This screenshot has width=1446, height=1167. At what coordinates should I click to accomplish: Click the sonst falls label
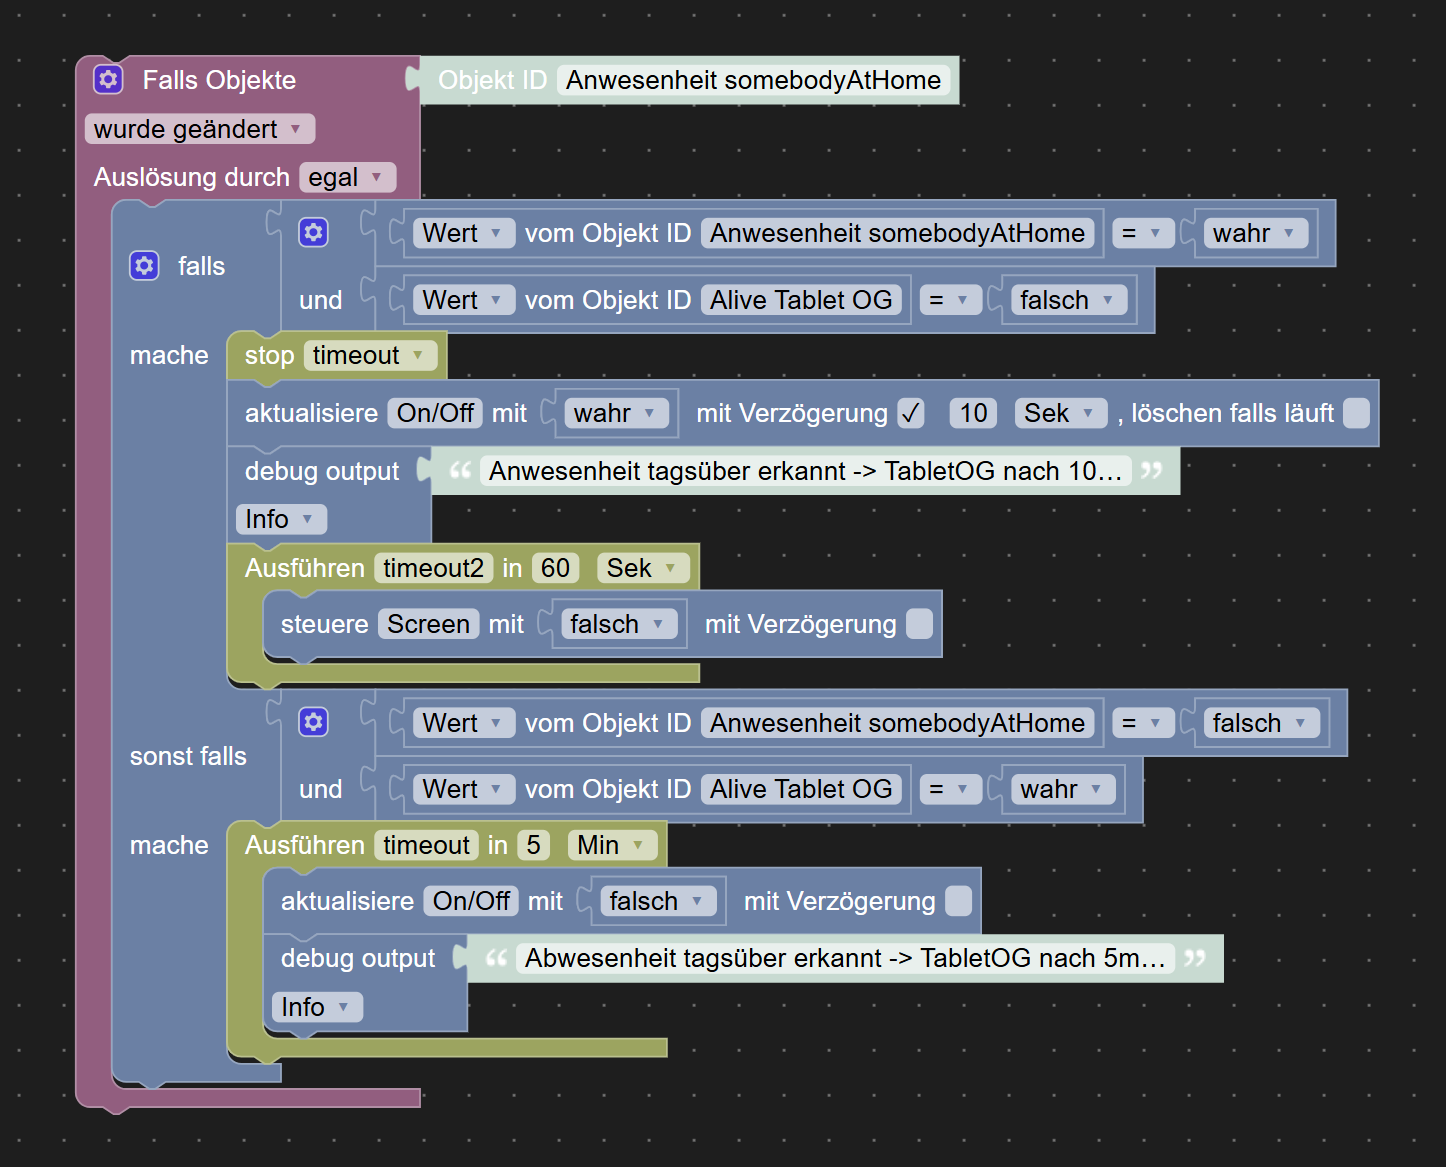tap(188, 756)
